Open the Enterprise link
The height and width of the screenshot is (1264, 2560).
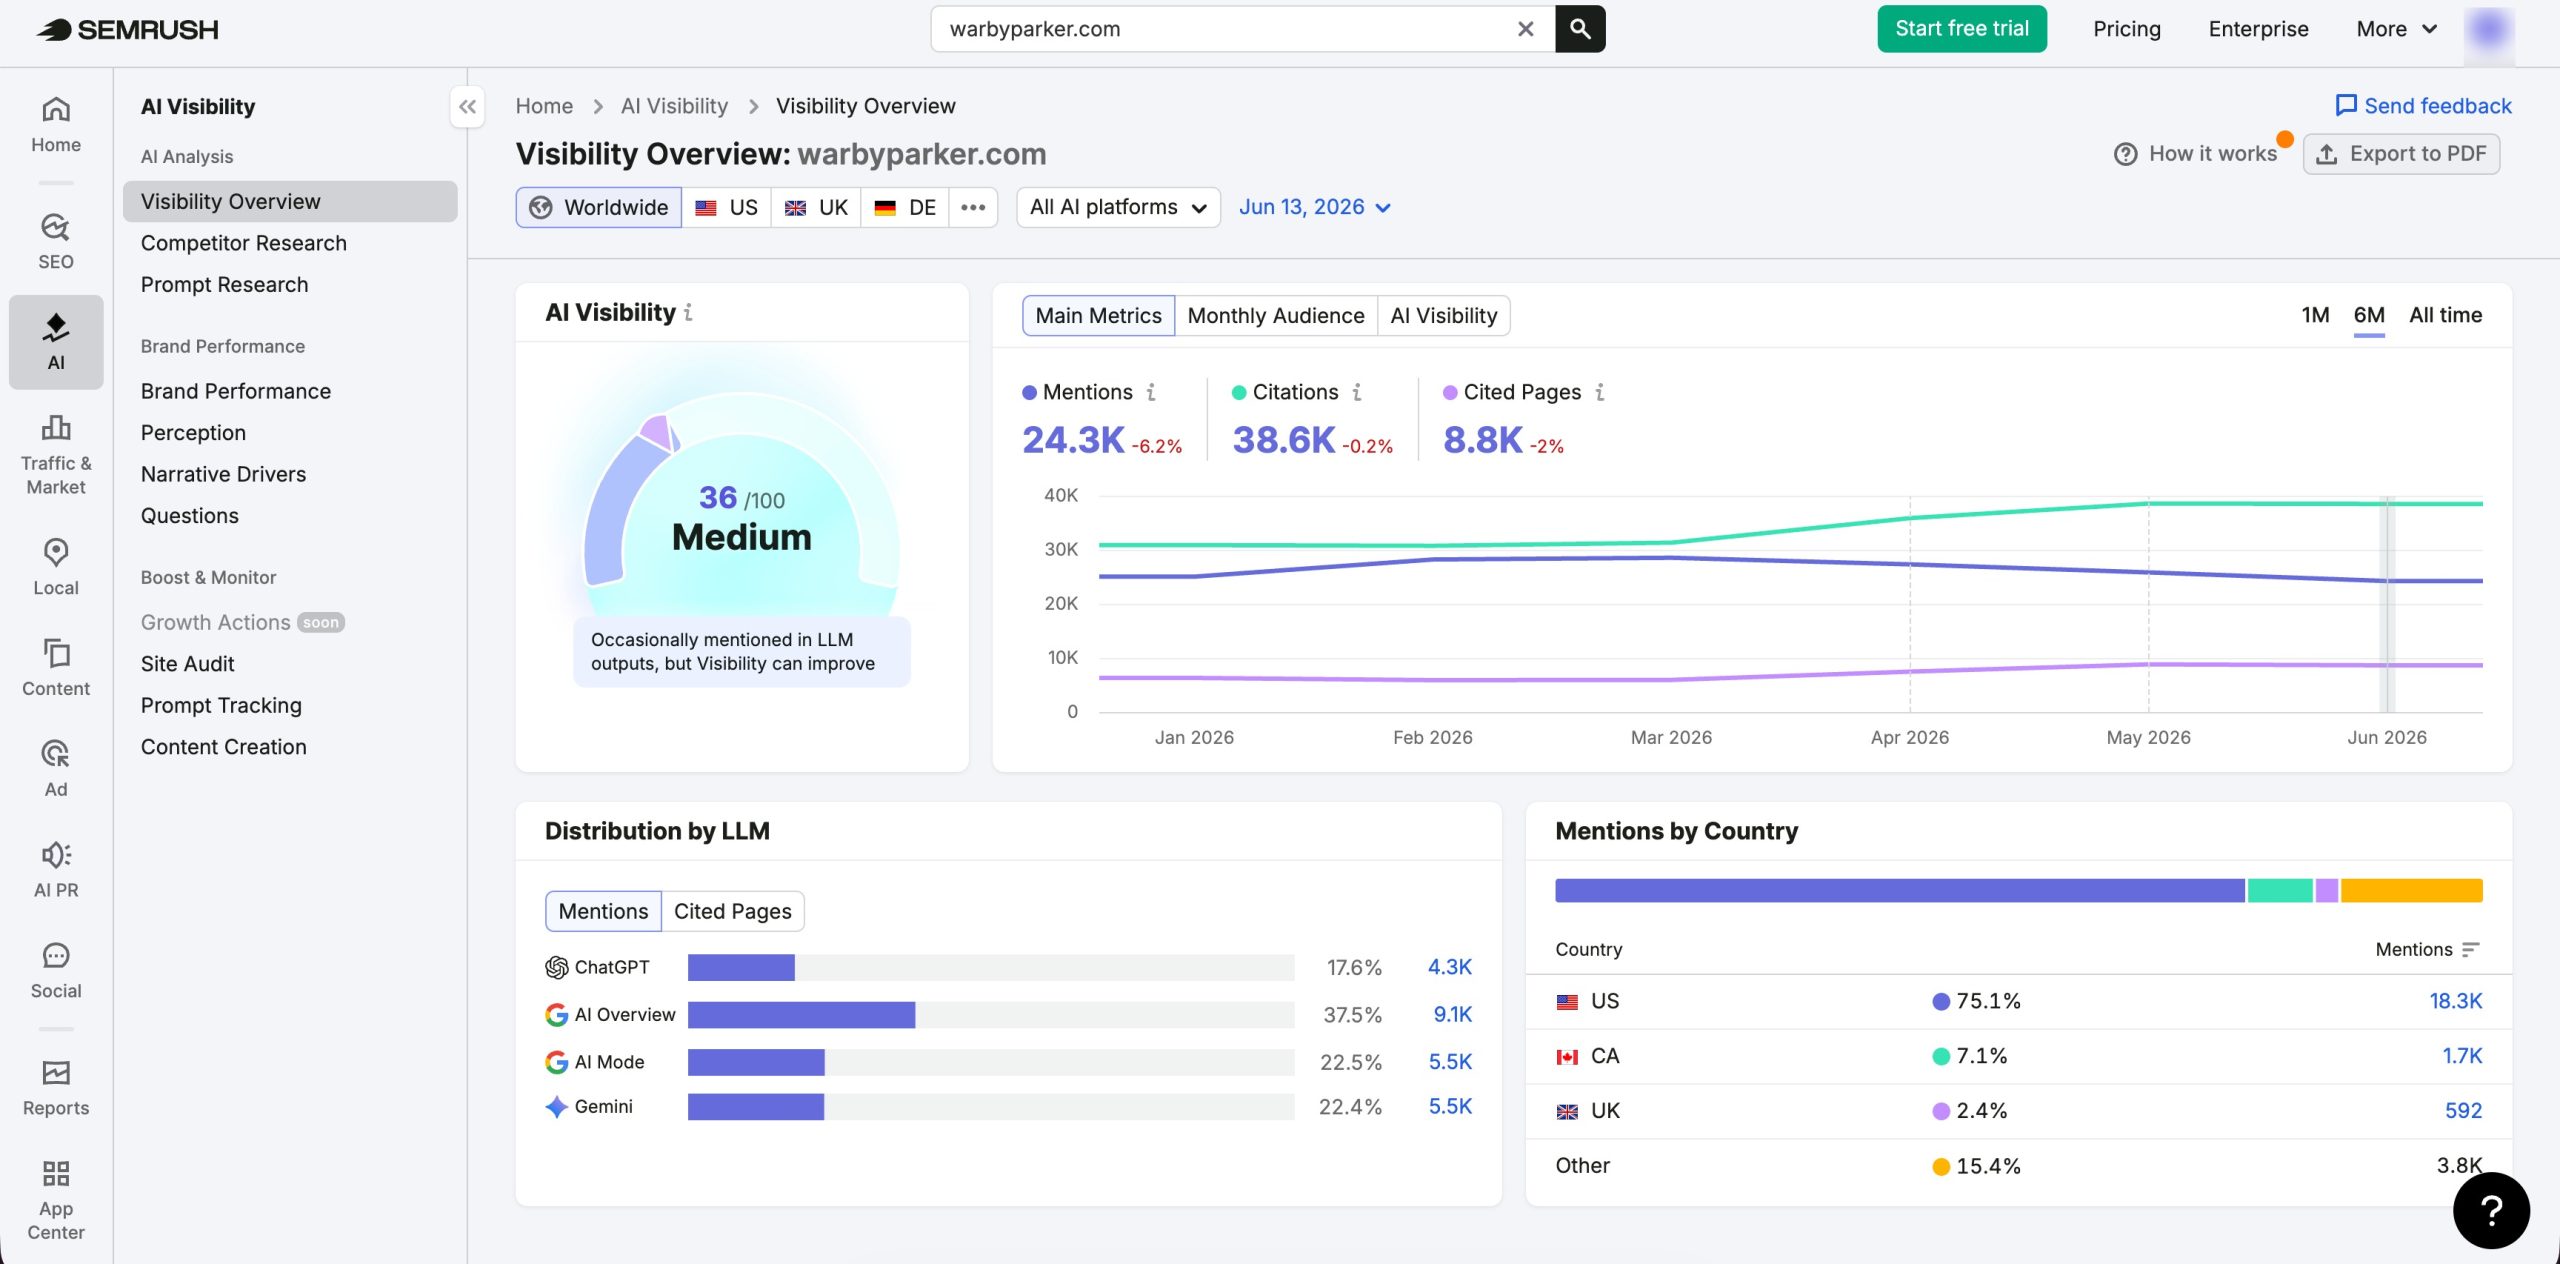[x=2258, y=29]
